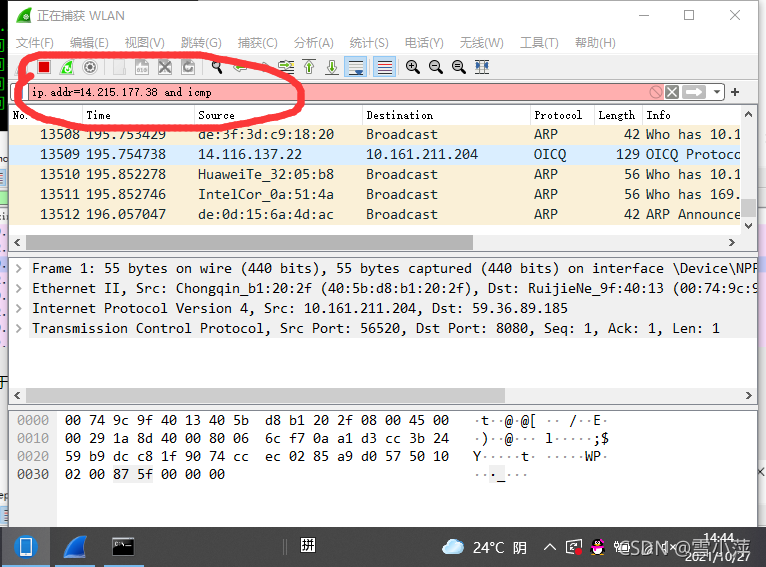Expand the Ethernet II details
This screenshot has width=766, height=567.
coord(19,288)
